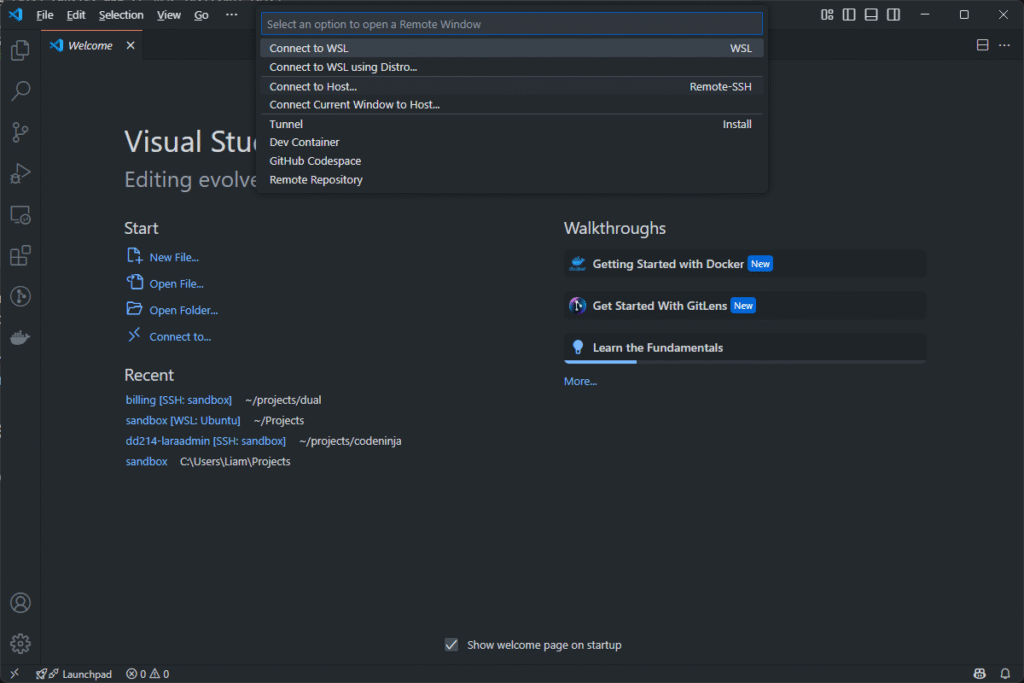Choose Connect Current Window to Host
The height and width of the screenshot is (683, 1024).
coord(511,104)
